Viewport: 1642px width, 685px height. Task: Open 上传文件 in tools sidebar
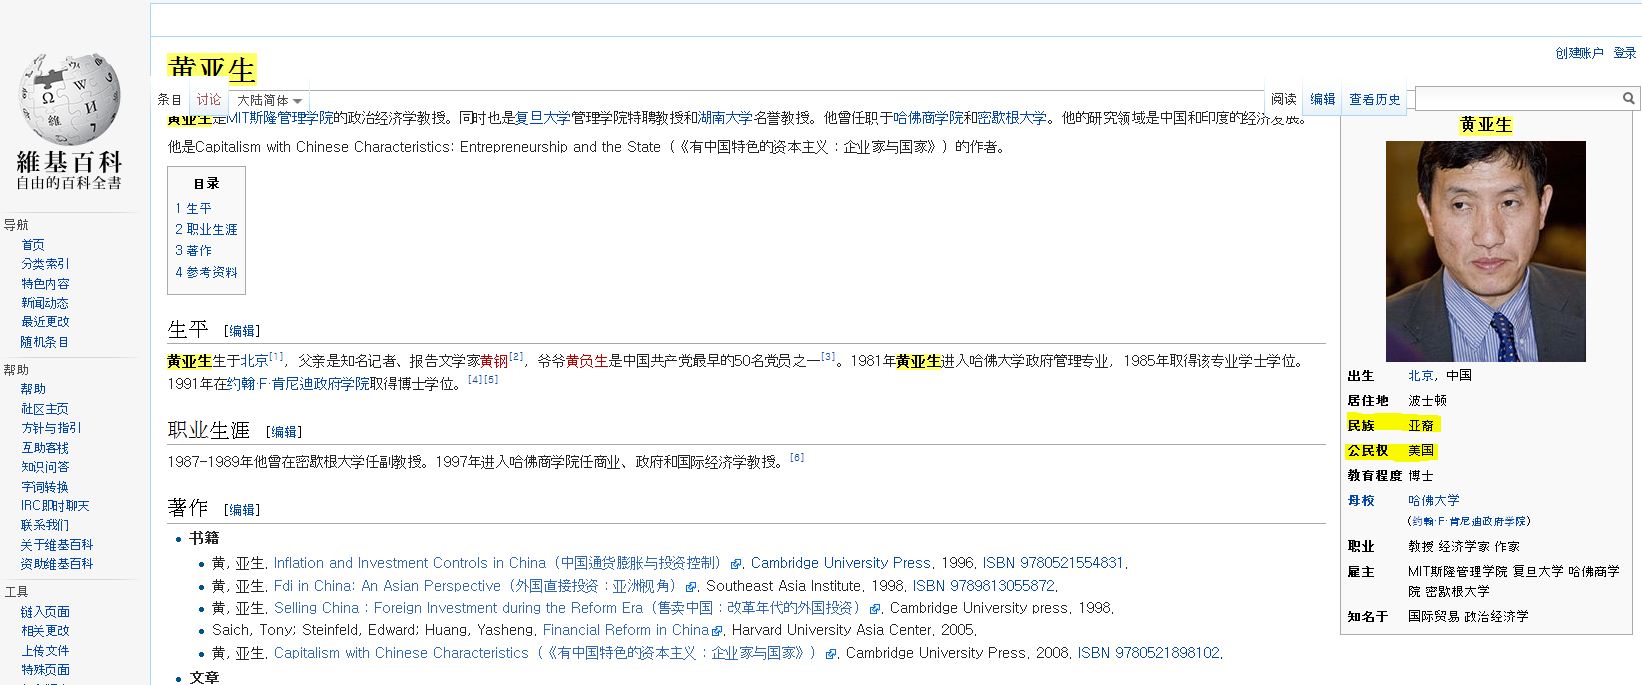click(x=45, y=651)
